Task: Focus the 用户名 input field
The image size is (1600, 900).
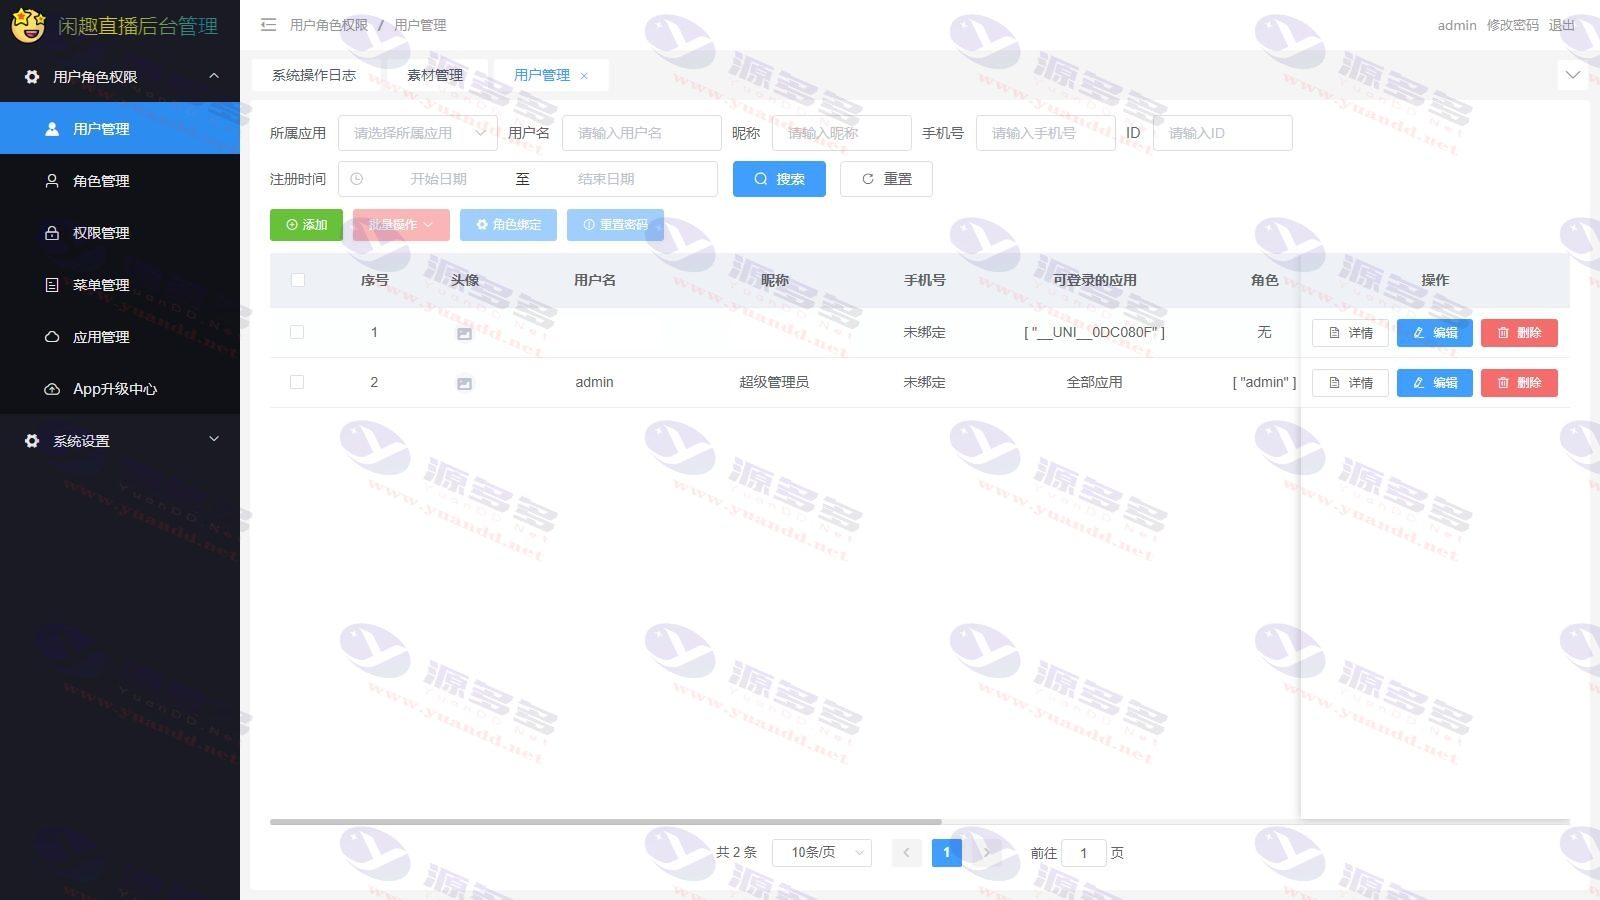Action: tap(642, 133)
